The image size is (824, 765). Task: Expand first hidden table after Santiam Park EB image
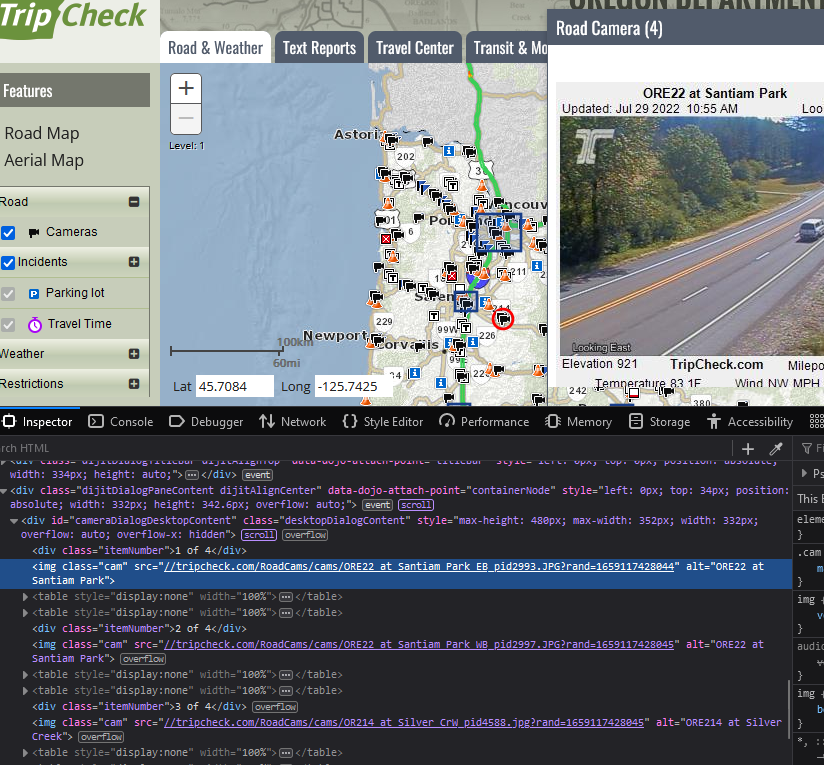click(x=25, y=597)
